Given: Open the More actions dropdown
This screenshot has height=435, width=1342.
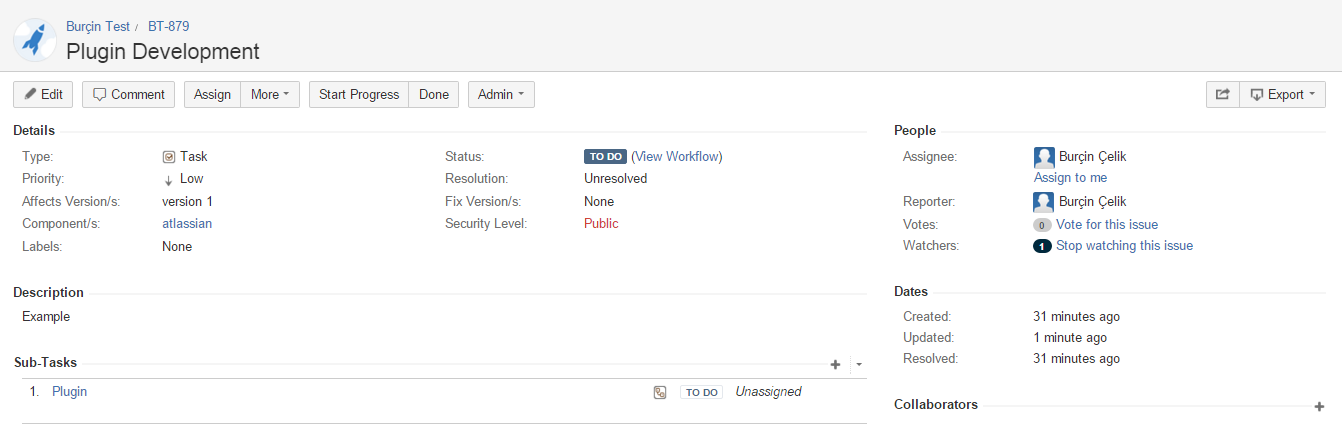Looking at the screenshot, I should (x=270, y=95).
